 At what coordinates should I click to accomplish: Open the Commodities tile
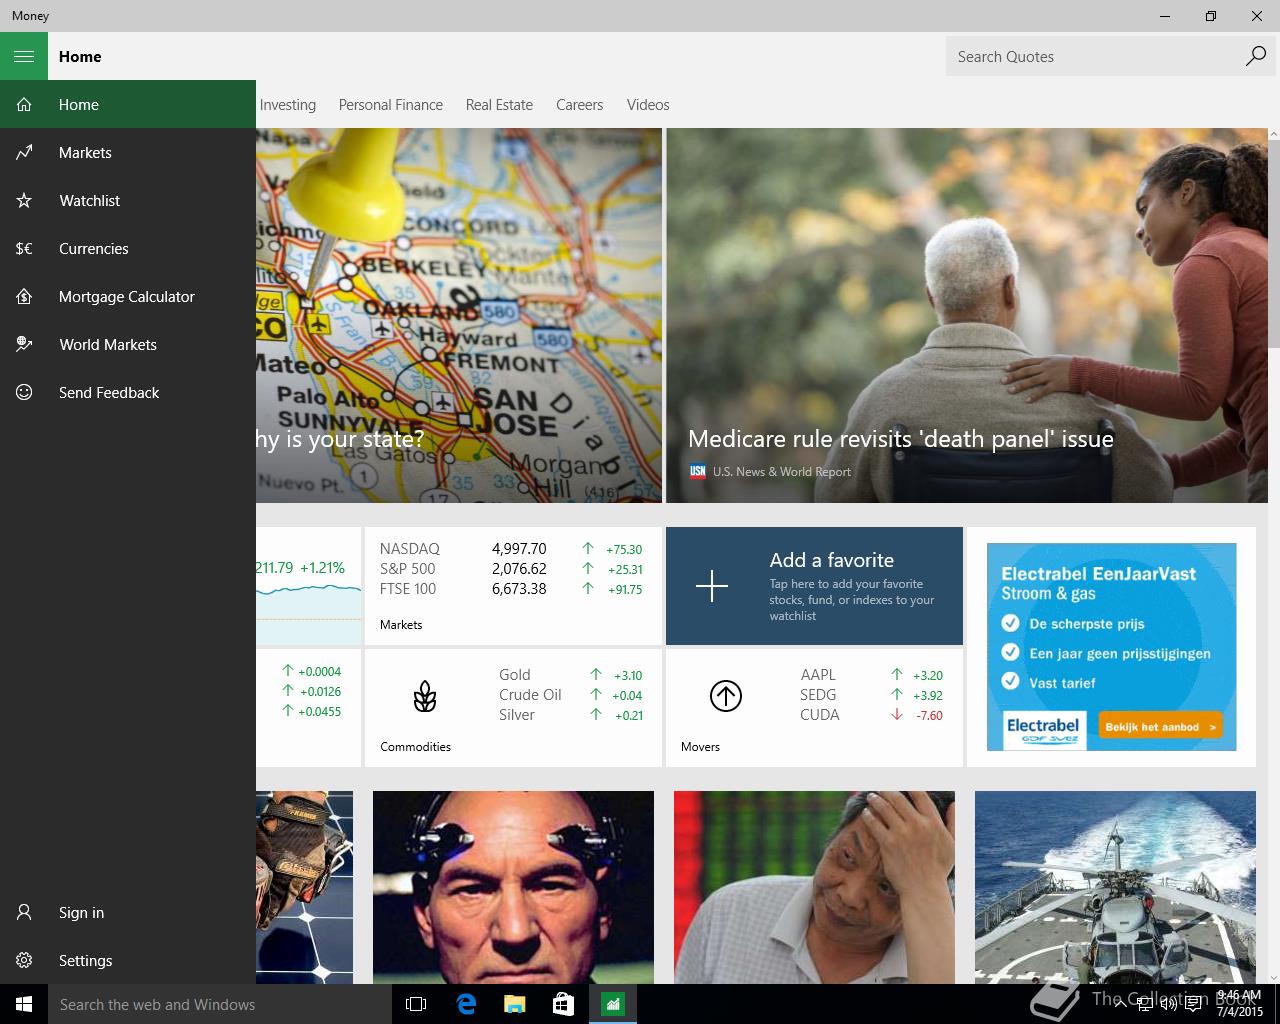(513, 707)
